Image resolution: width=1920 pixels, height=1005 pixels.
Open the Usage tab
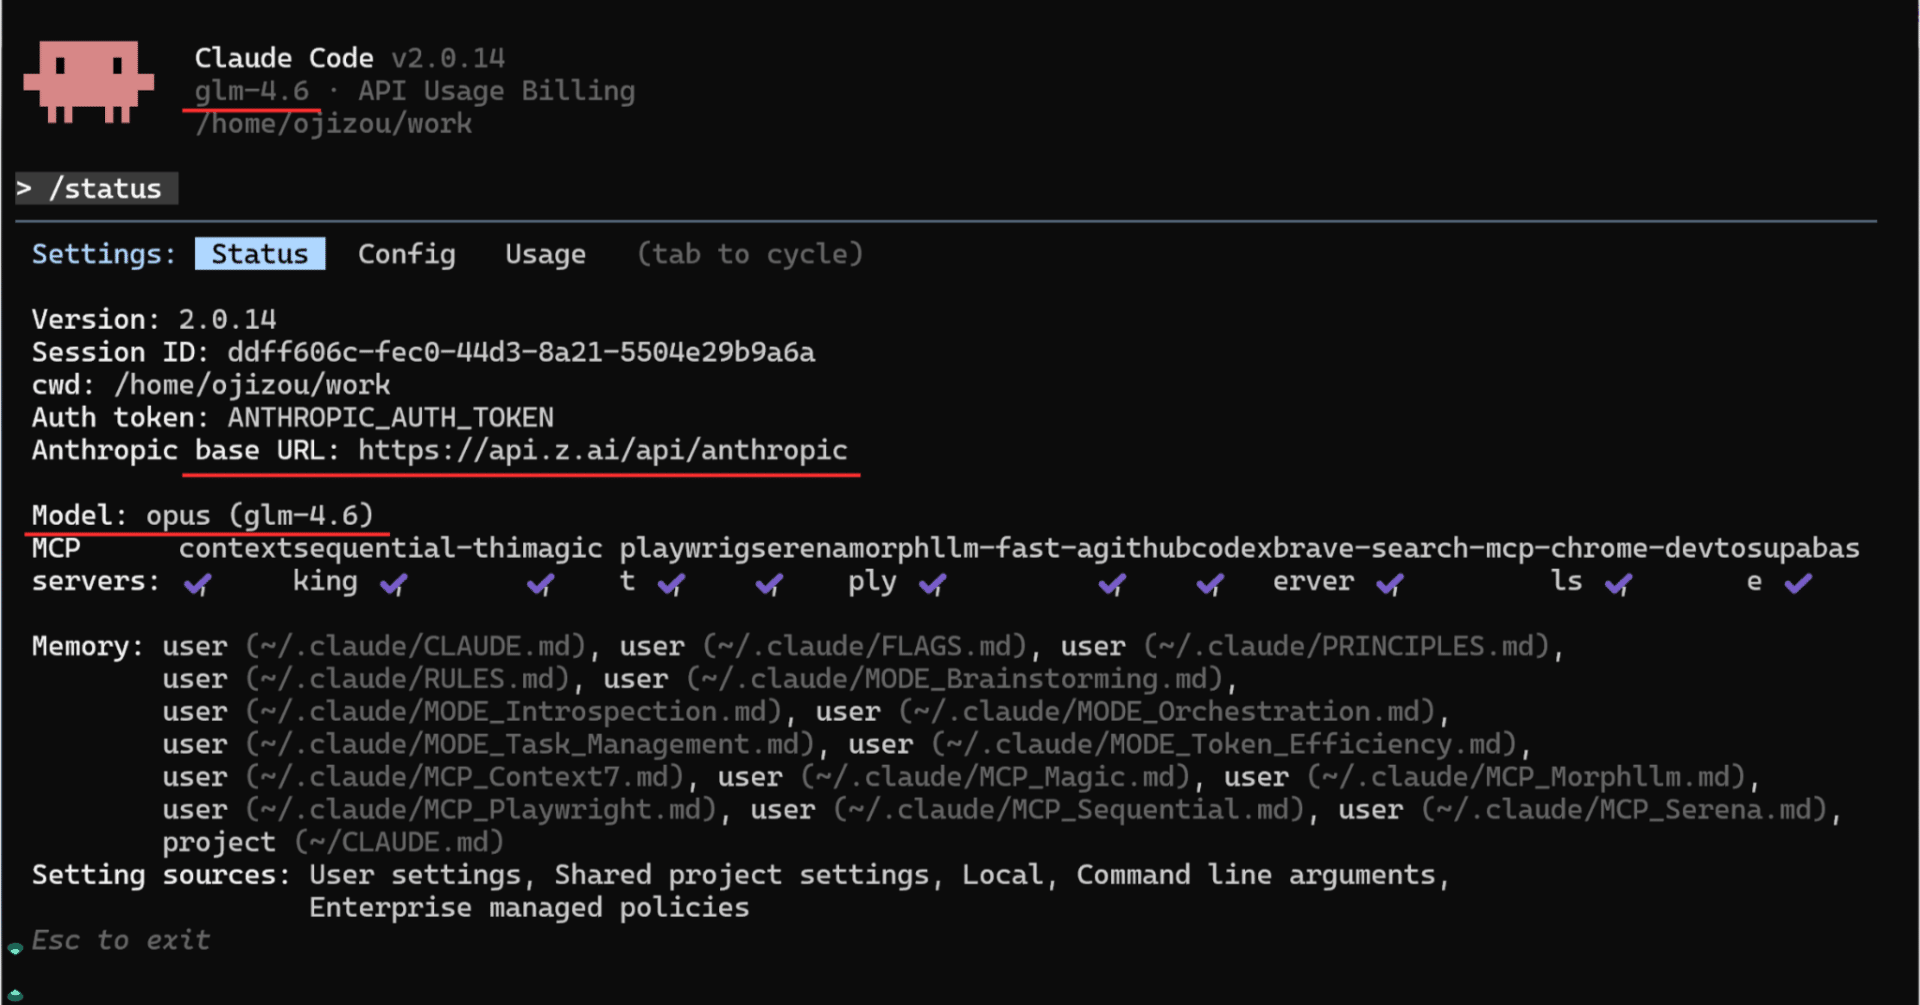point(545,254)
